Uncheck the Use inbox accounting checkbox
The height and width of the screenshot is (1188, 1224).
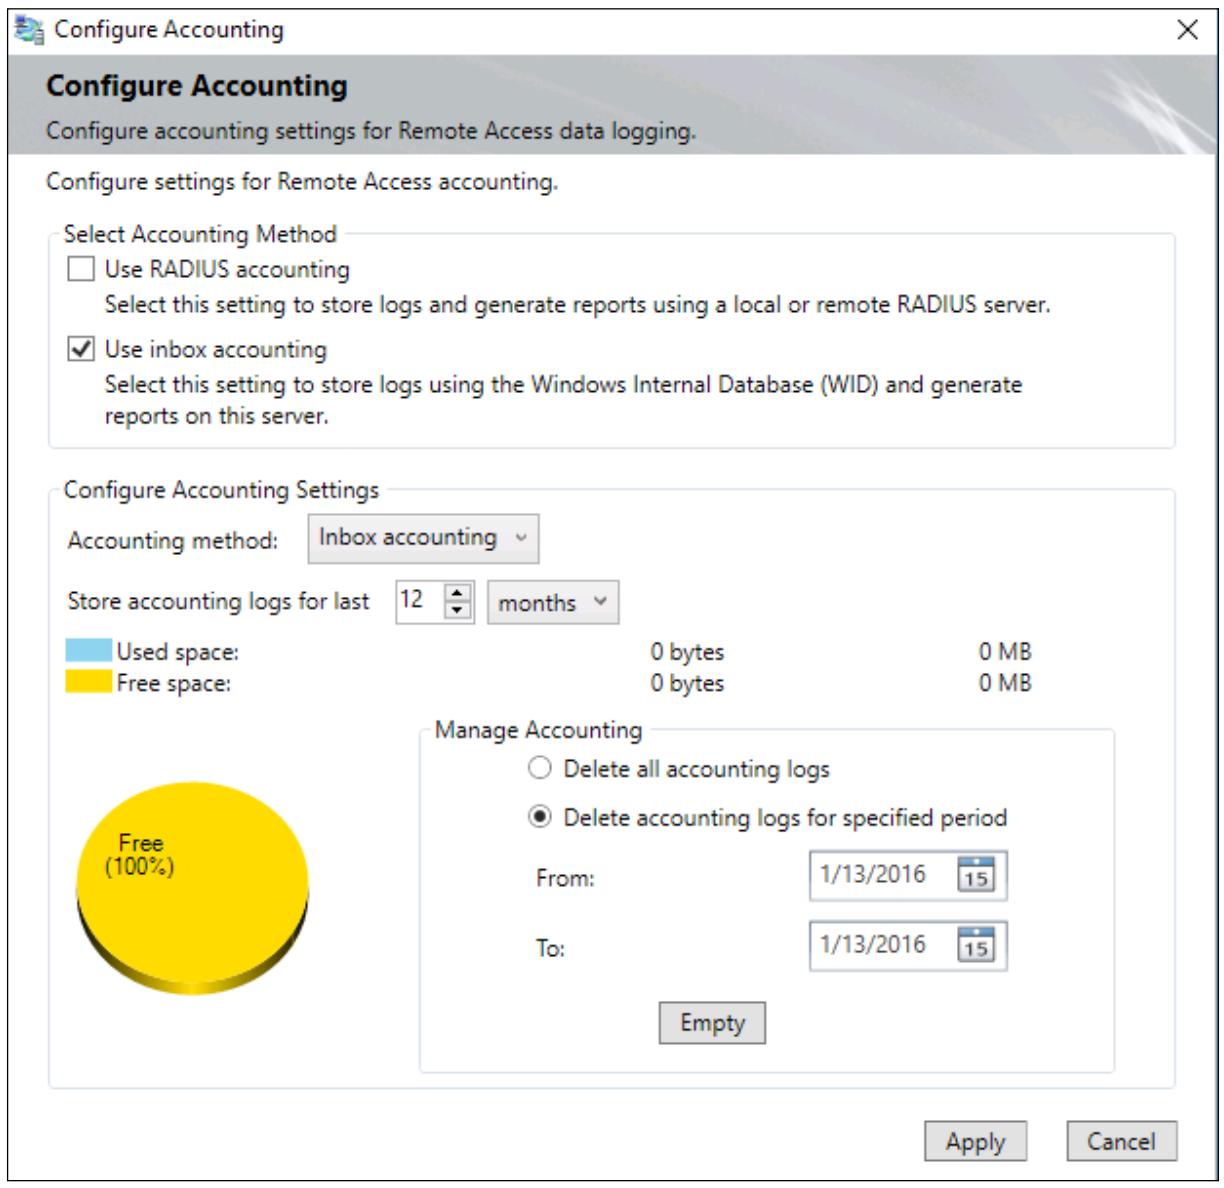pos(80,350)
